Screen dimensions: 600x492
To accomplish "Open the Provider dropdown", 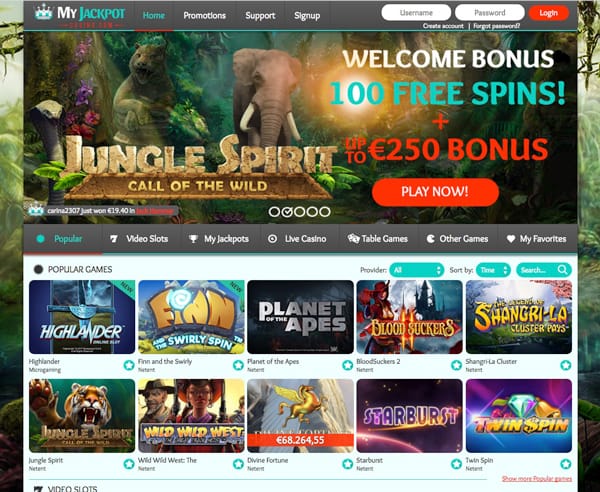I will click(x=417, y=270).
